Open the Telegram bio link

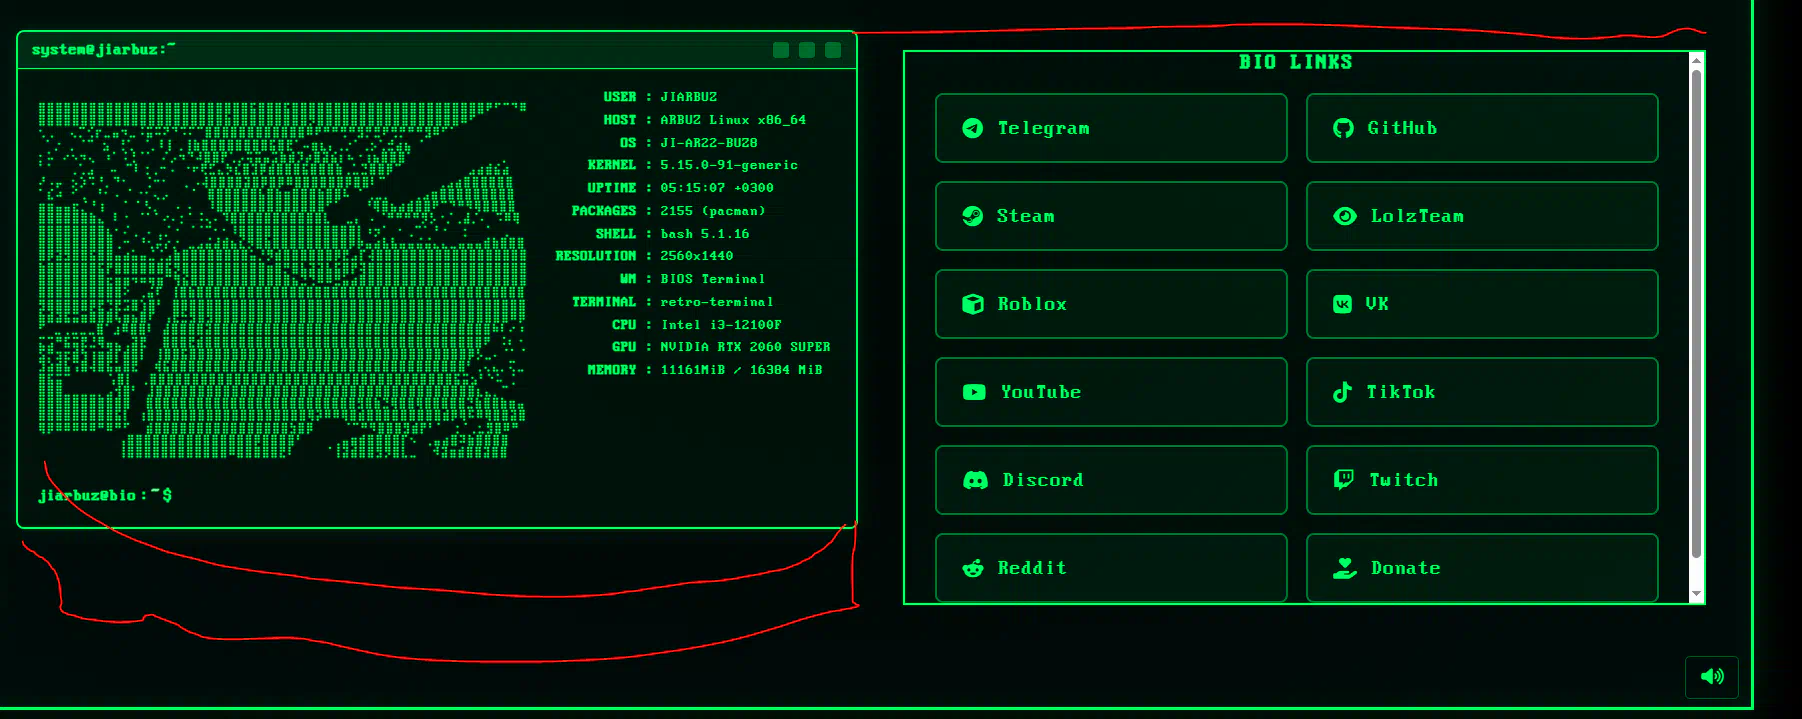1111,128
